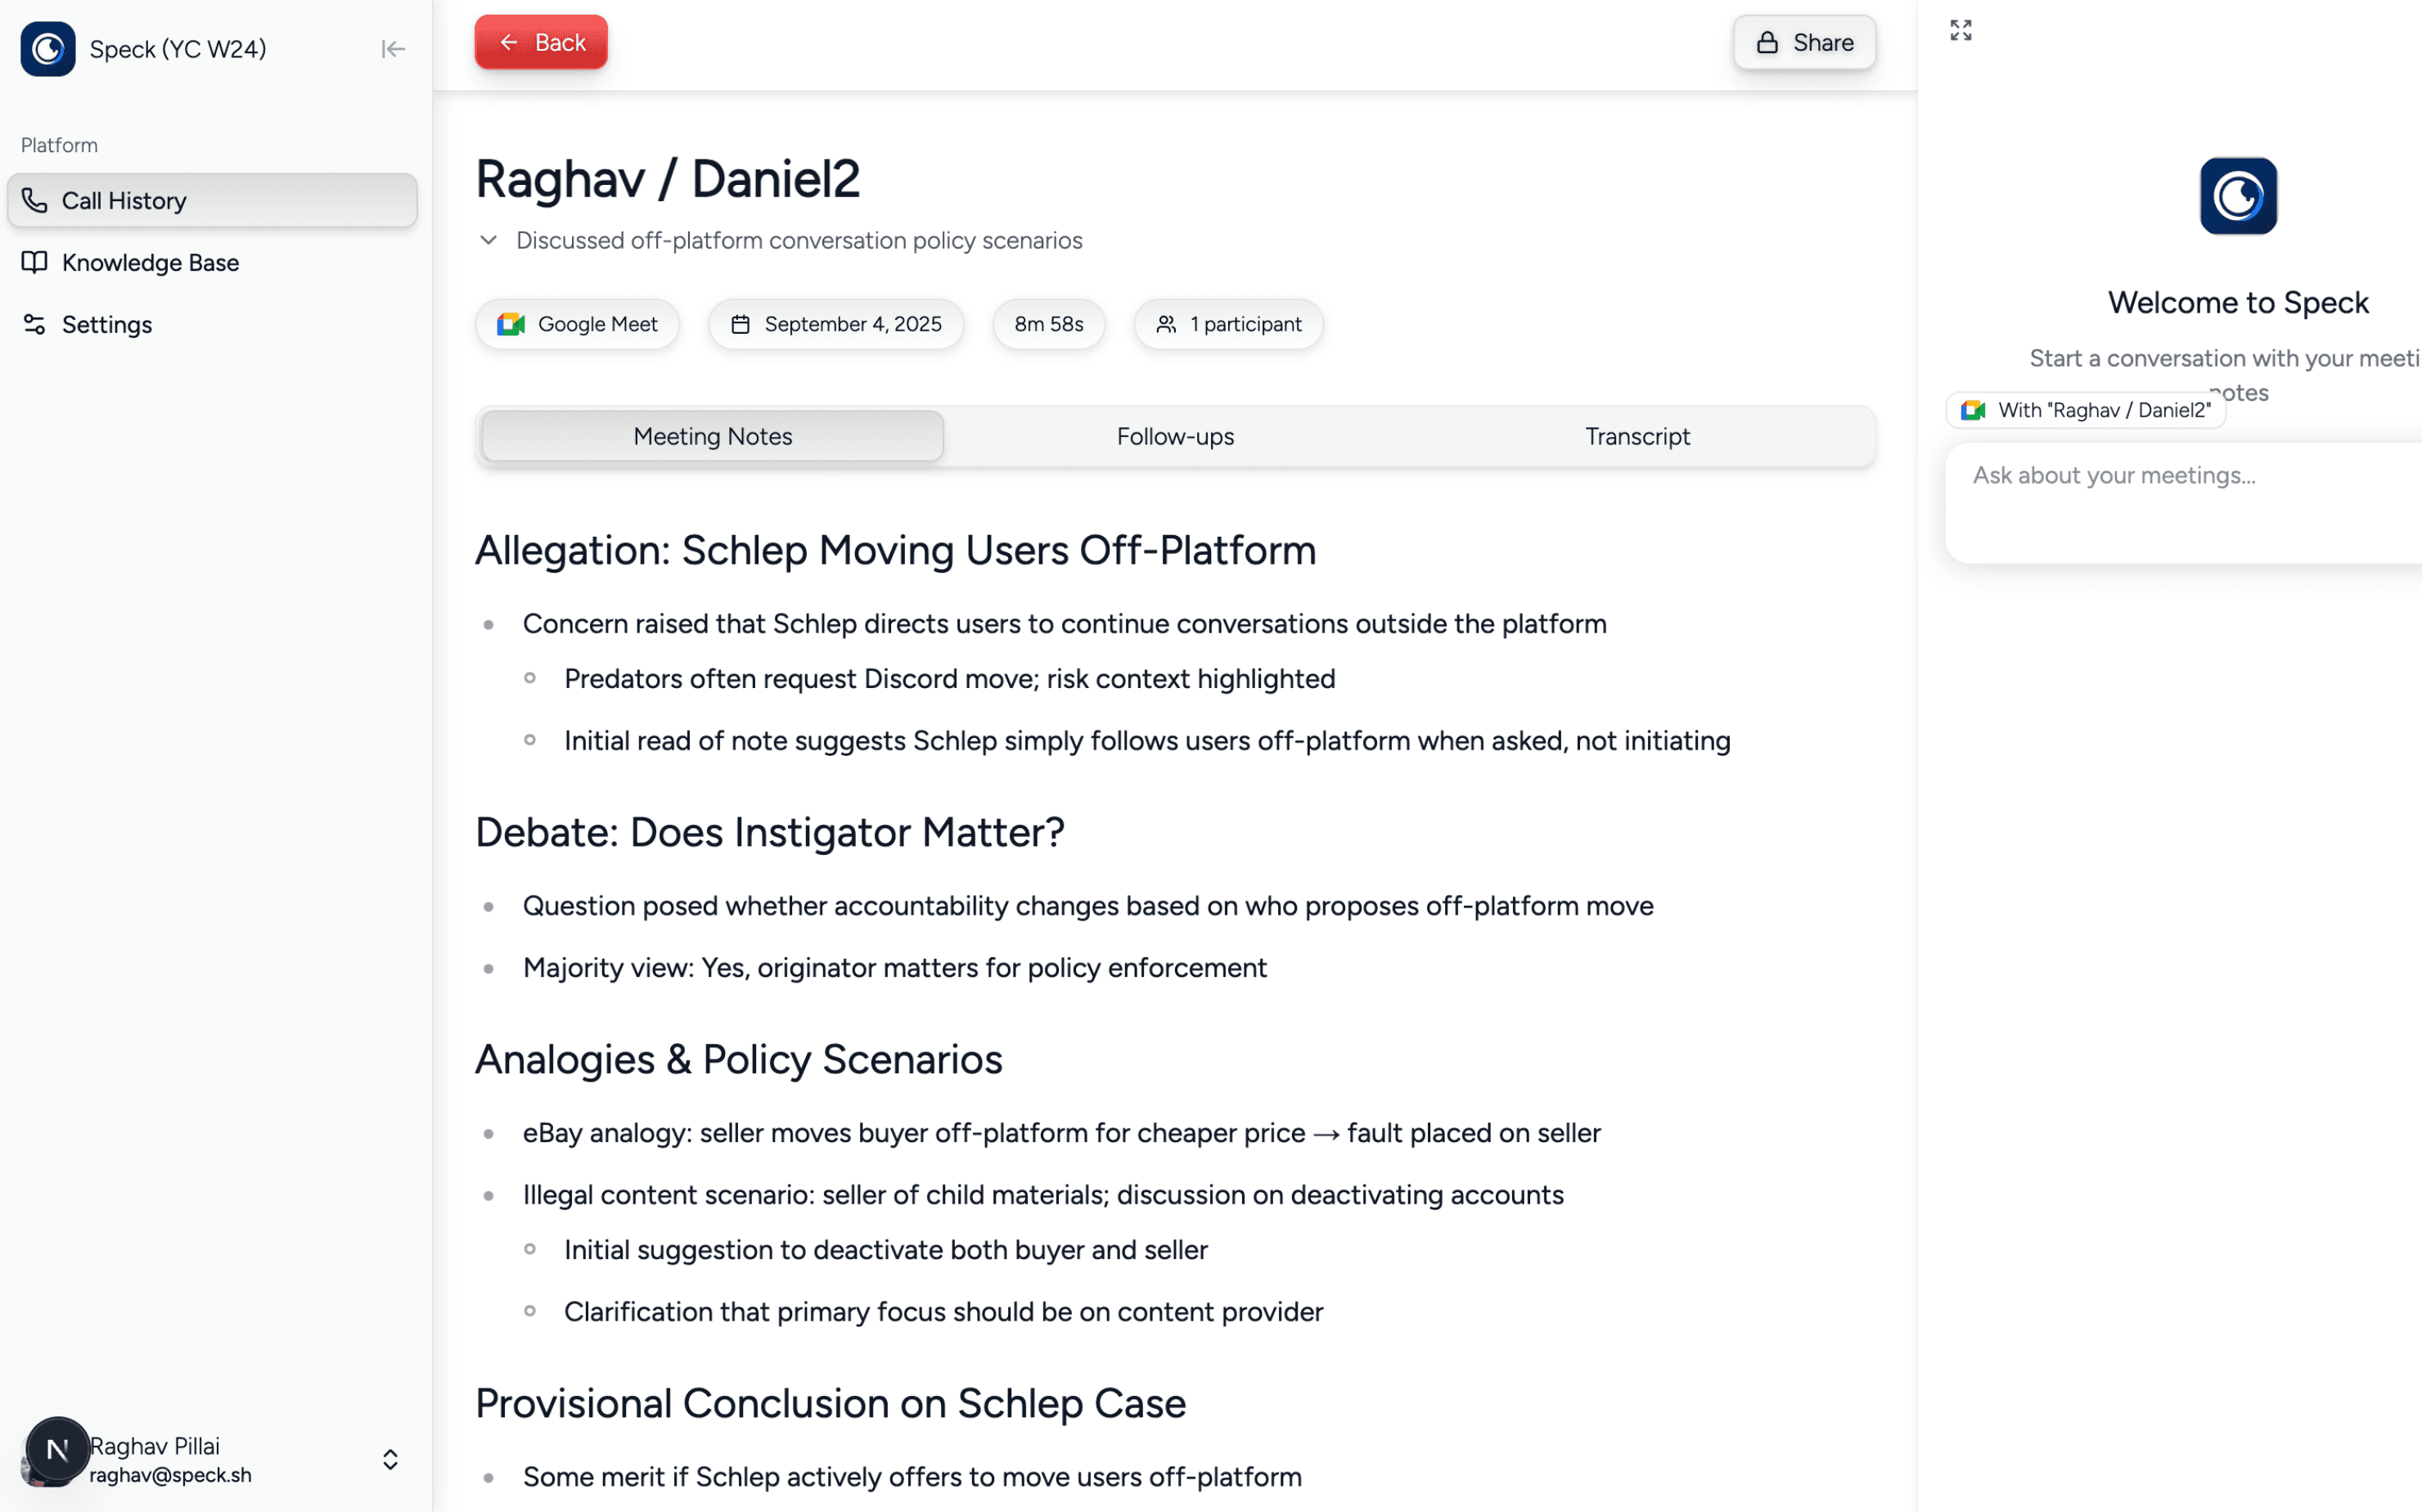Click the 1 participant chip

(1228, 324)
